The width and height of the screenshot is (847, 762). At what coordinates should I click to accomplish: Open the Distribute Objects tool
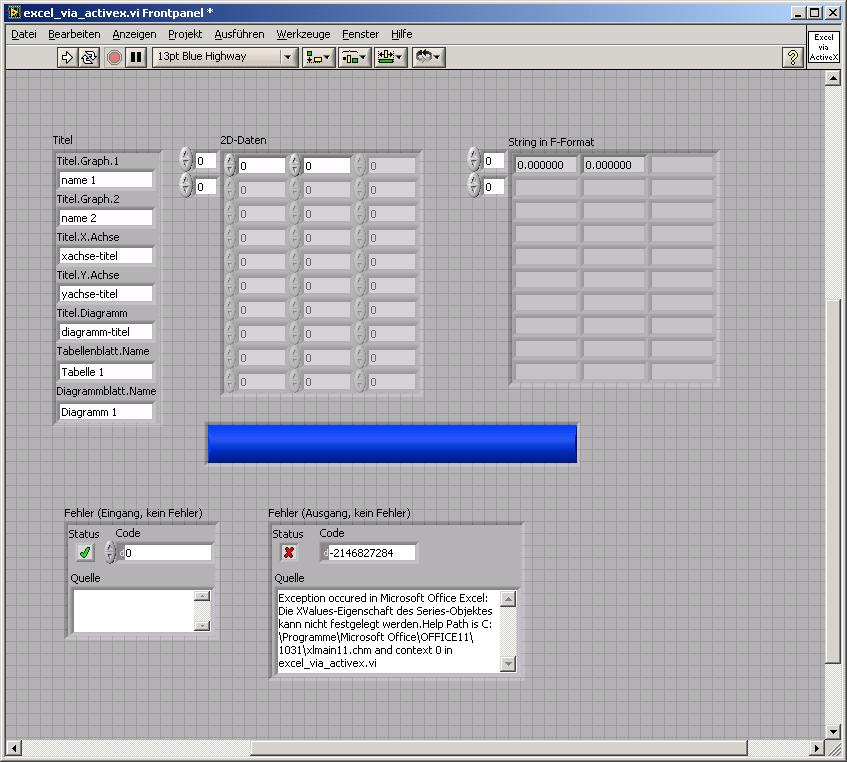click(x=354, y=57)
